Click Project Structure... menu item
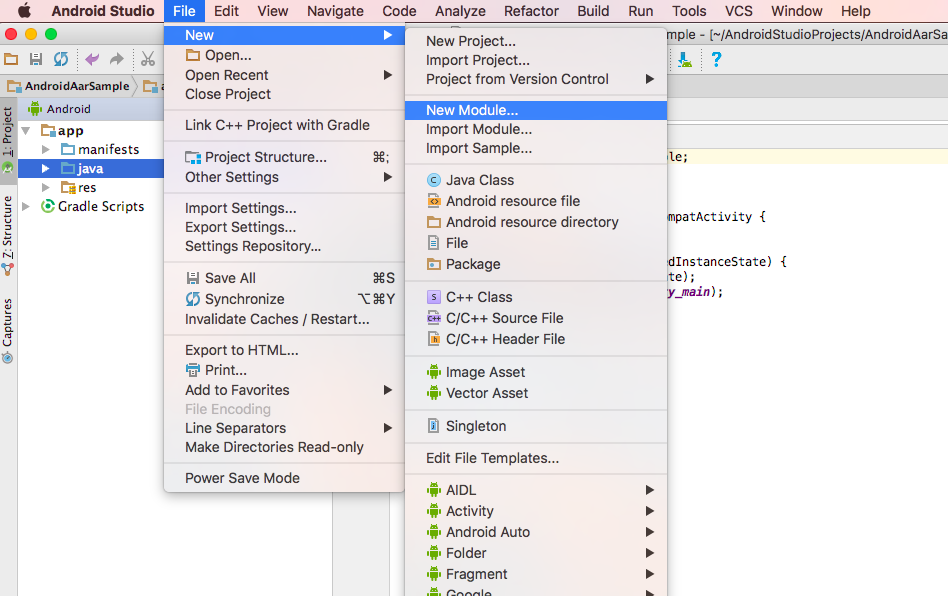948x596 pixels. (x=284, y=157)
